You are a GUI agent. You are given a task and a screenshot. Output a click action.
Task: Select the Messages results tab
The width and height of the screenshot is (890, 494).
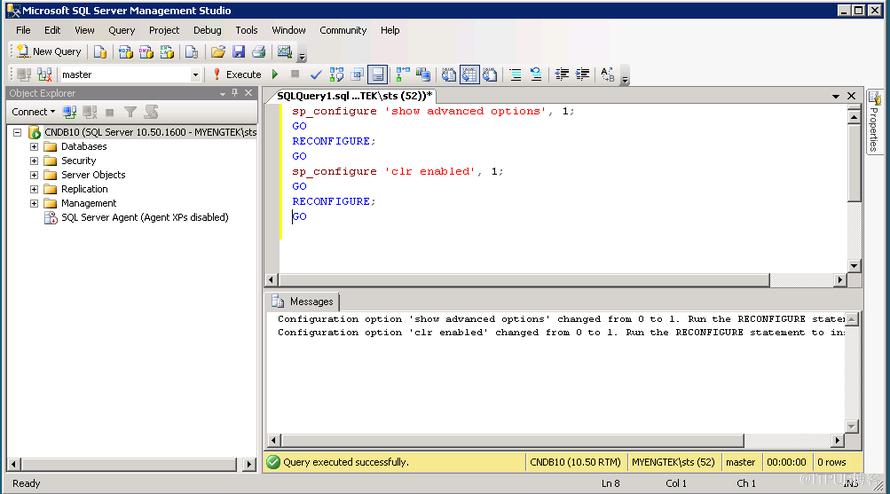[303, 302]
